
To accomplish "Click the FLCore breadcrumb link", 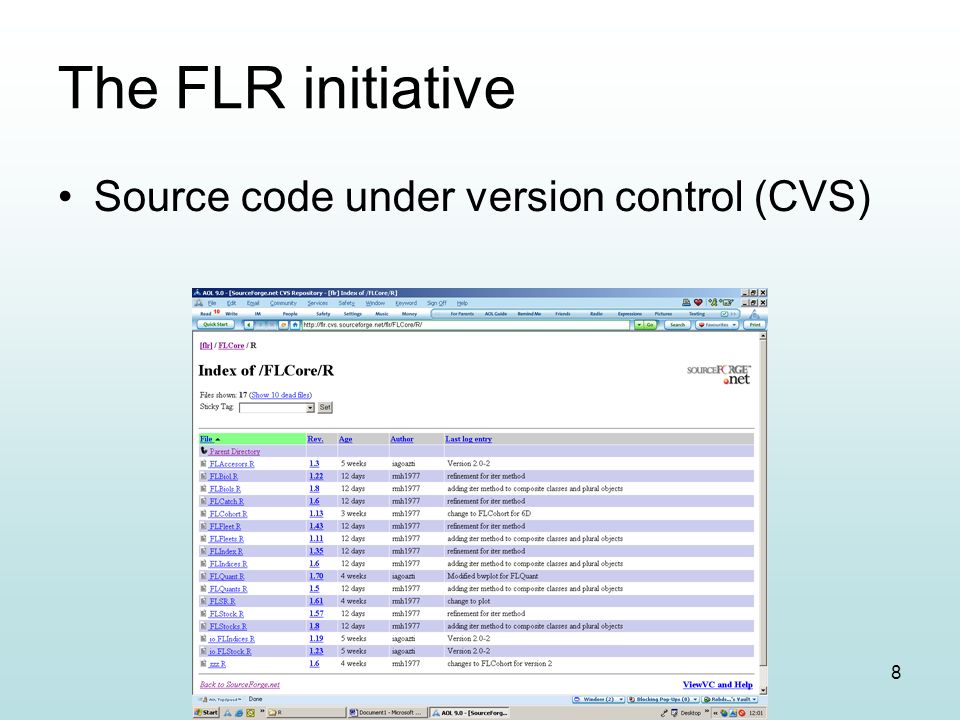I will point(231,345).
